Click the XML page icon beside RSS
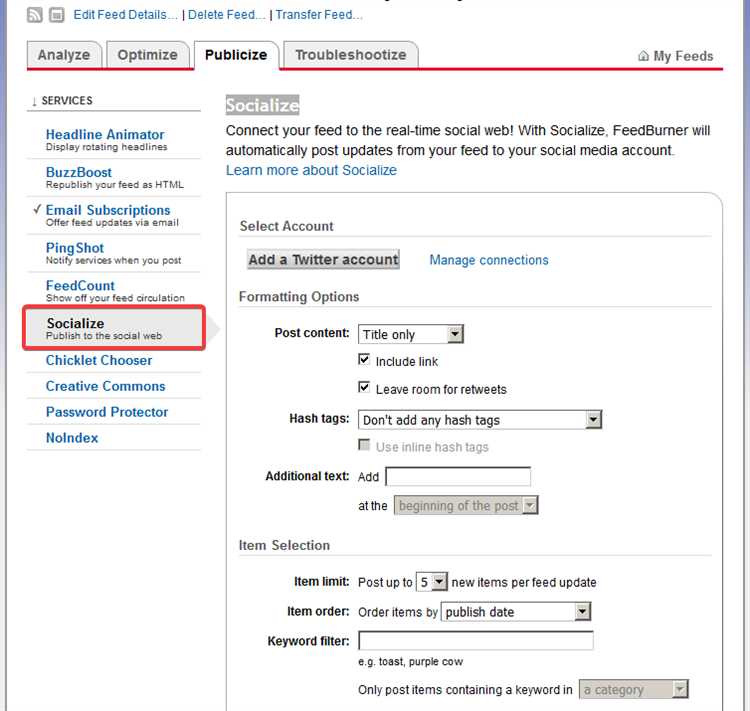 tap(56, 15)
